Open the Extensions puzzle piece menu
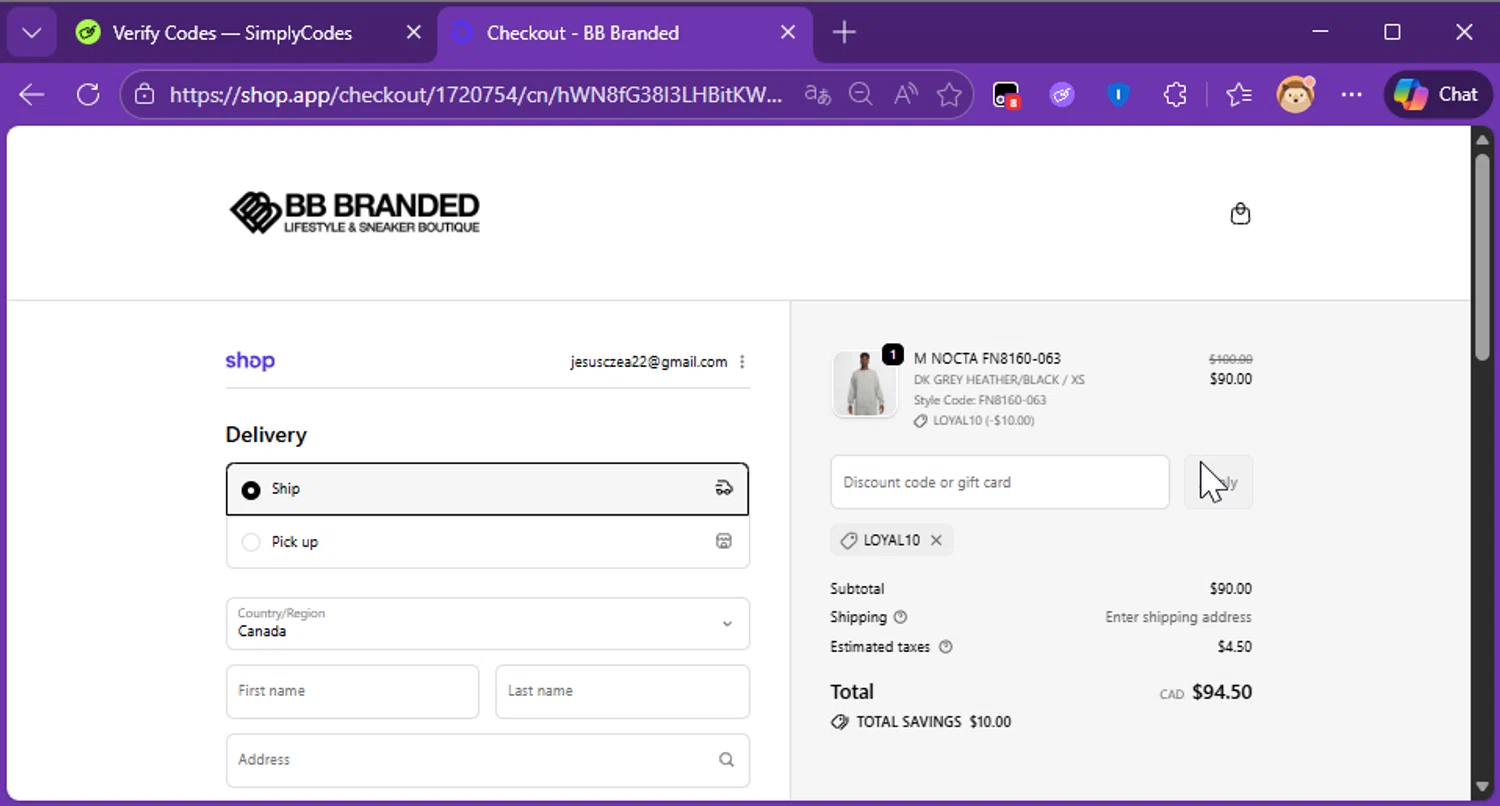The width and height of the screenshot is (1500, 806). tap(1175, 95)
